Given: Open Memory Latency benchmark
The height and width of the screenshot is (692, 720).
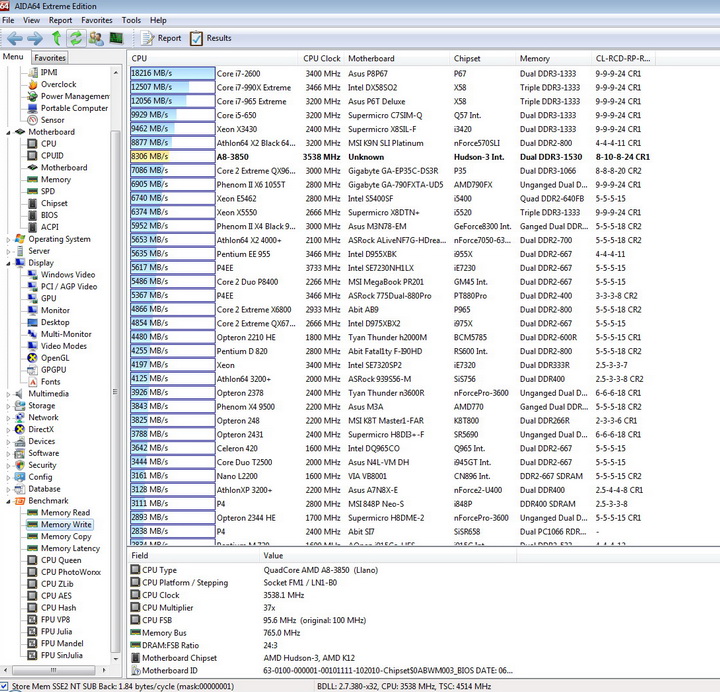Looking at the screenshot, I should [x=70, y=548].
